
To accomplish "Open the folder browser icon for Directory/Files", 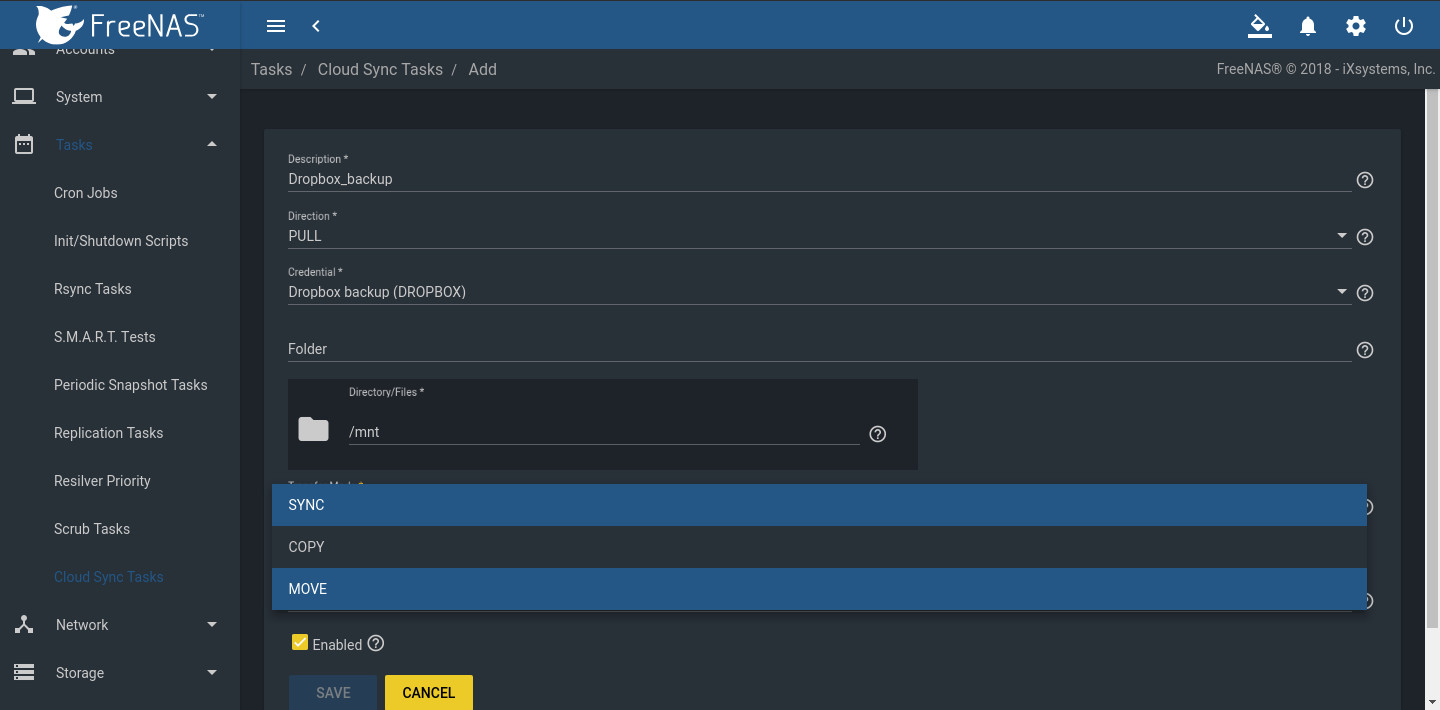I will [313, 429].
